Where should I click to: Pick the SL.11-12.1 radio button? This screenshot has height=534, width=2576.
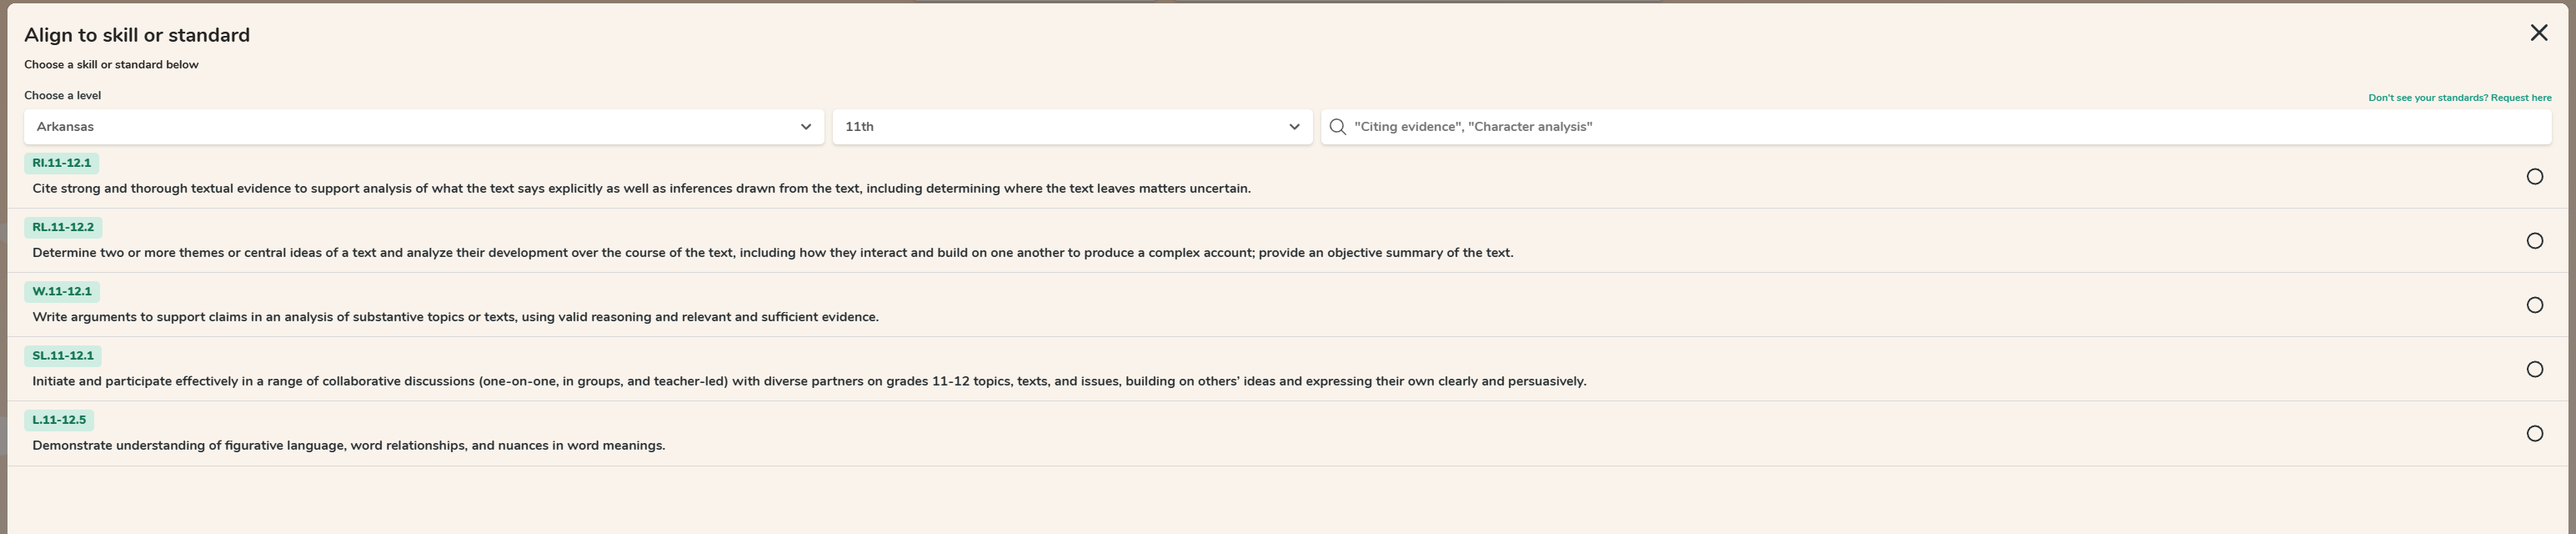click(x=2534, y=369)
